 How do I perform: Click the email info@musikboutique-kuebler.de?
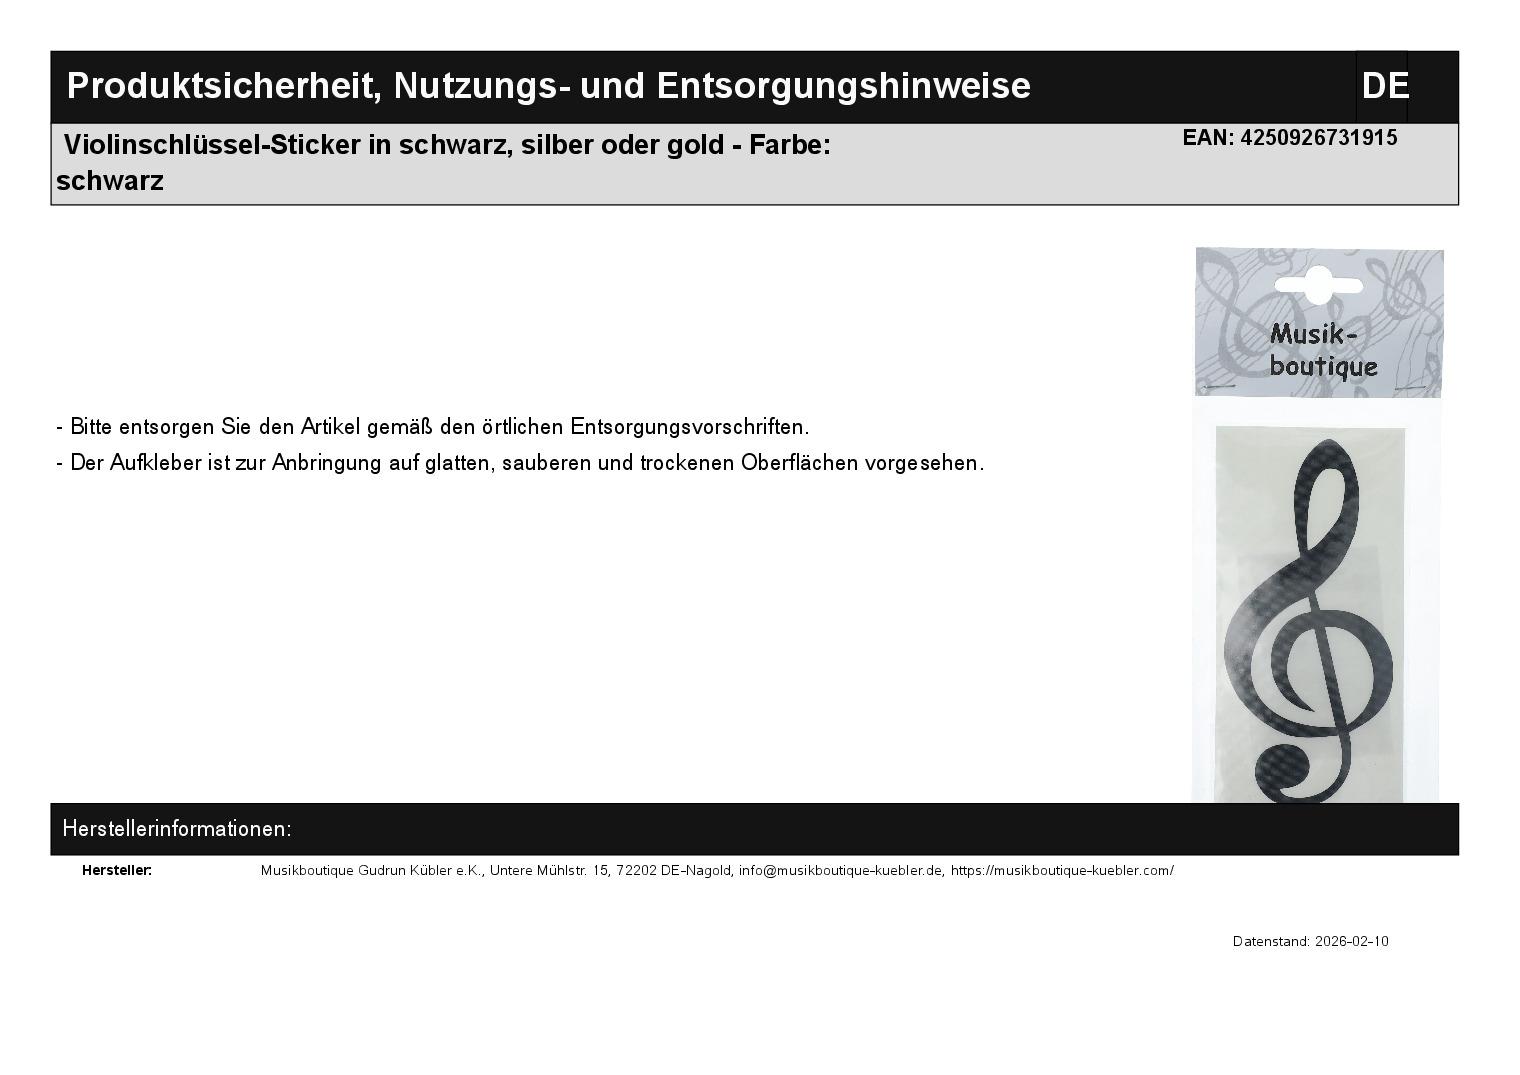(x=840, y=871)
